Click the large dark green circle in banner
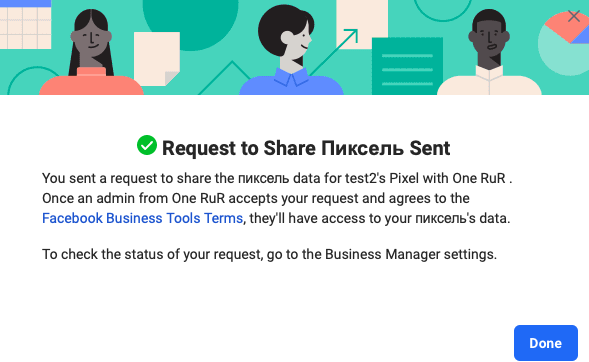Image resolution: width=589 pixels, height=362 pixels. click(x=190, y=21)
